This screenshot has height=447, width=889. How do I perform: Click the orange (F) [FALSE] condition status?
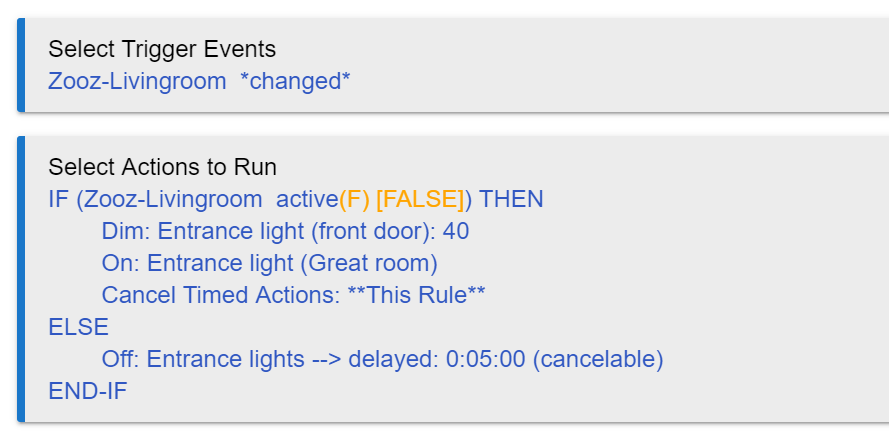(402, 199)
